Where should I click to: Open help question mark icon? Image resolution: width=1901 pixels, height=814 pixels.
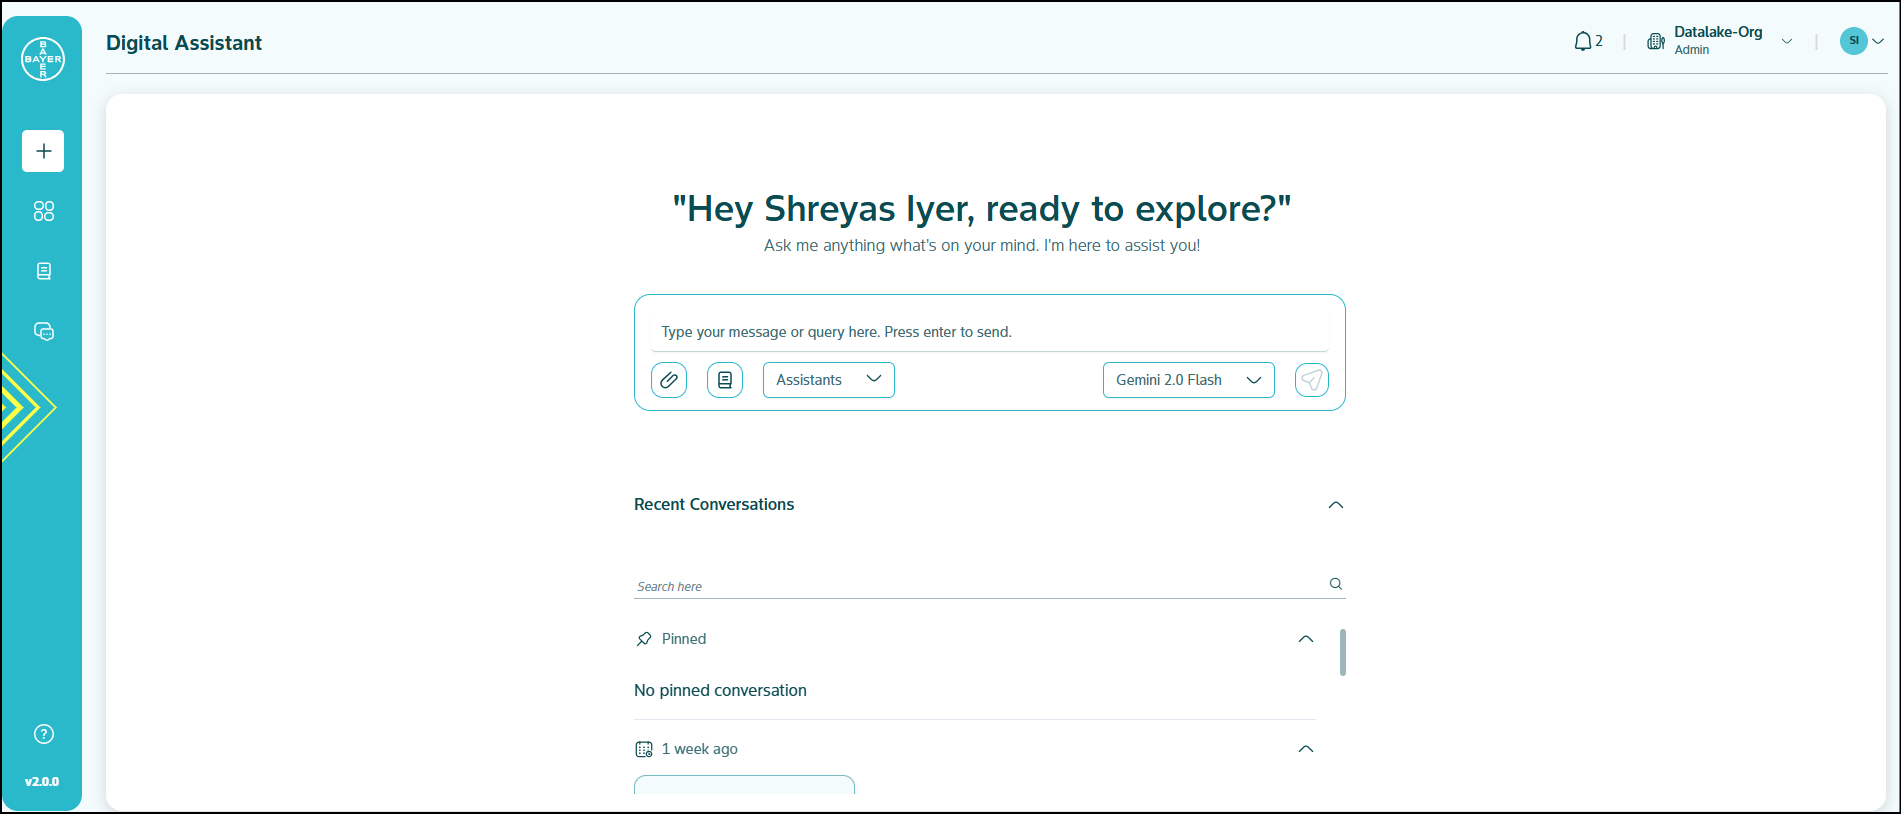pyautogui.click(x=43, y=734)
